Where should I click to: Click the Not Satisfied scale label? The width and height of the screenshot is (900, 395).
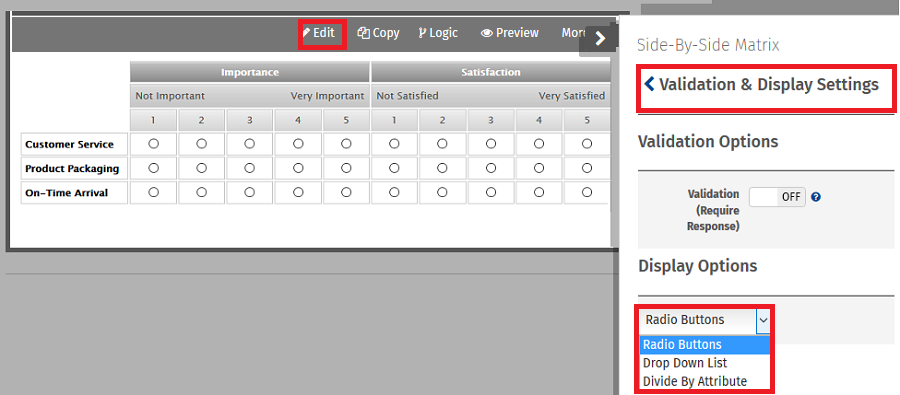(x=408, y=96)
